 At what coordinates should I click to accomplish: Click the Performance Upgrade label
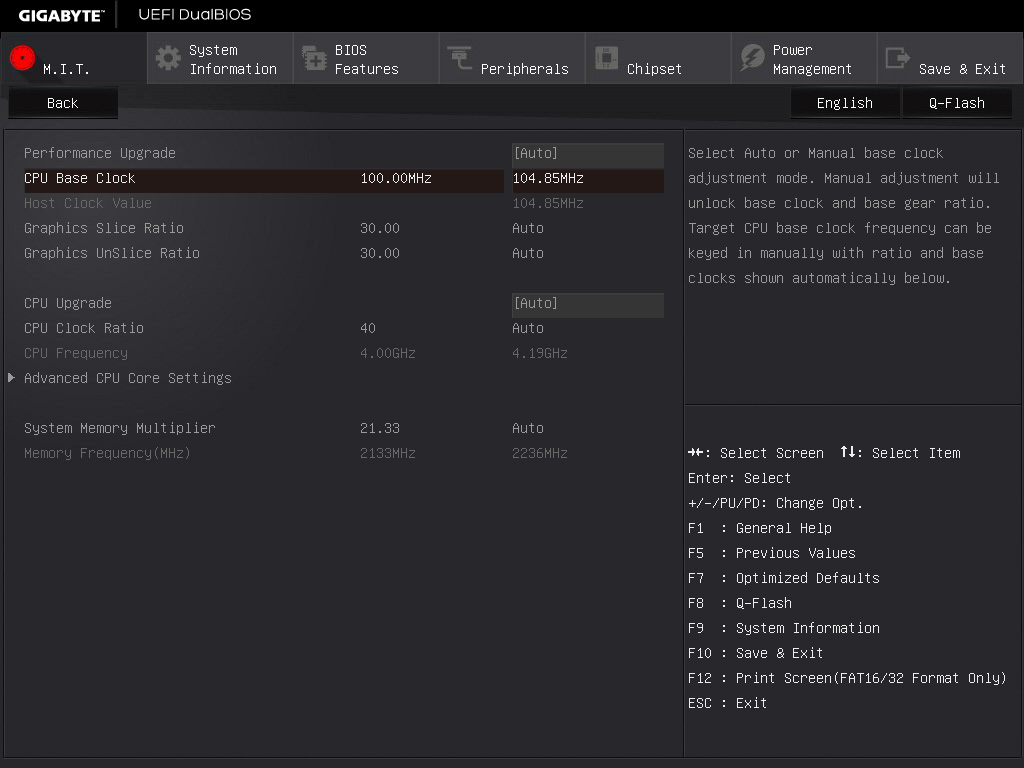tap(100, 153)
